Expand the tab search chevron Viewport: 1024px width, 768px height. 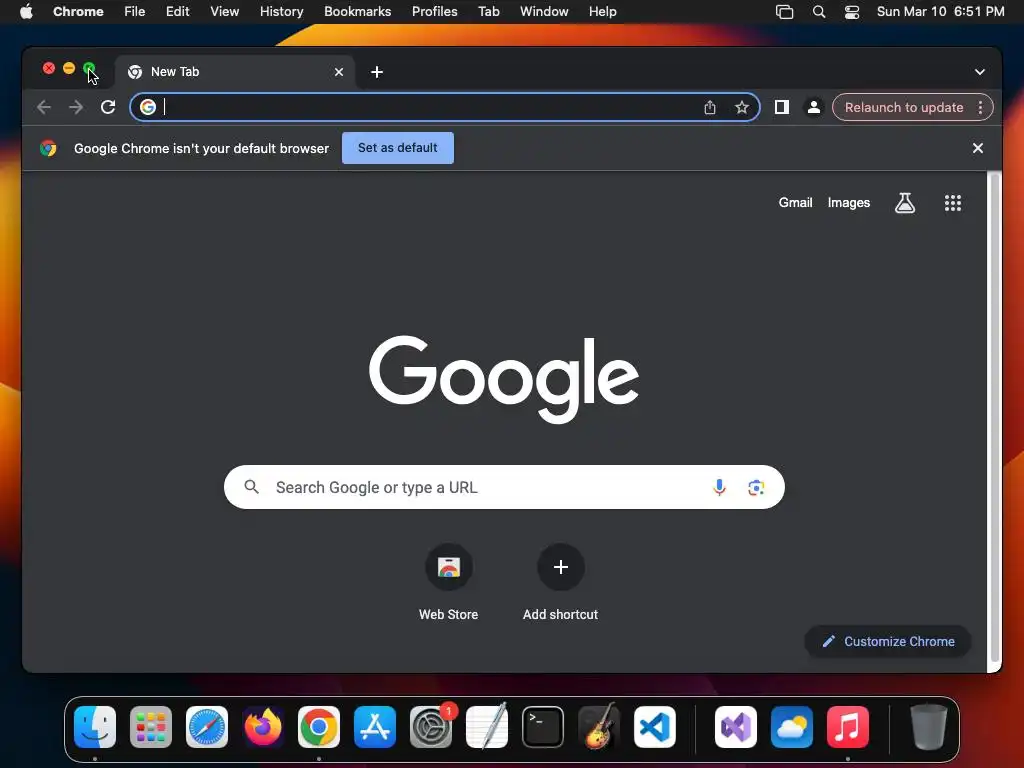pyautogui.click(x=980, y=72)
